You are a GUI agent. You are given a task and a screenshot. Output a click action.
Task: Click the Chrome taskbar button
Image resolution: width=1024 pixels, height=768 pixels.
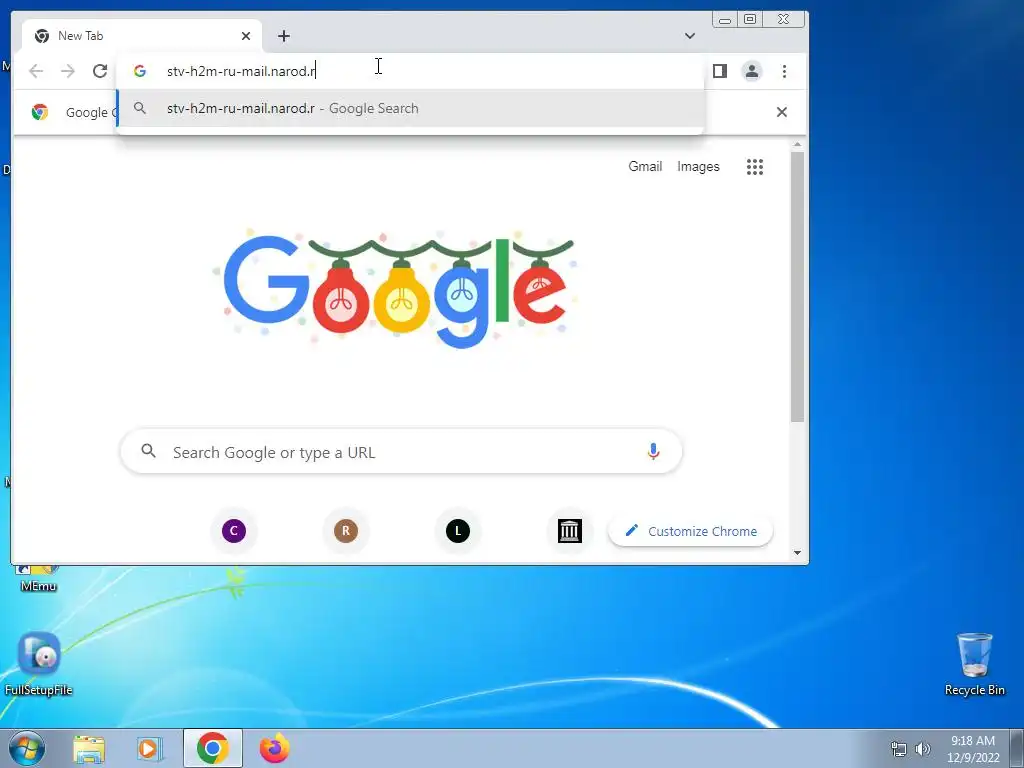pyautogui.click(x=213, y=748)
